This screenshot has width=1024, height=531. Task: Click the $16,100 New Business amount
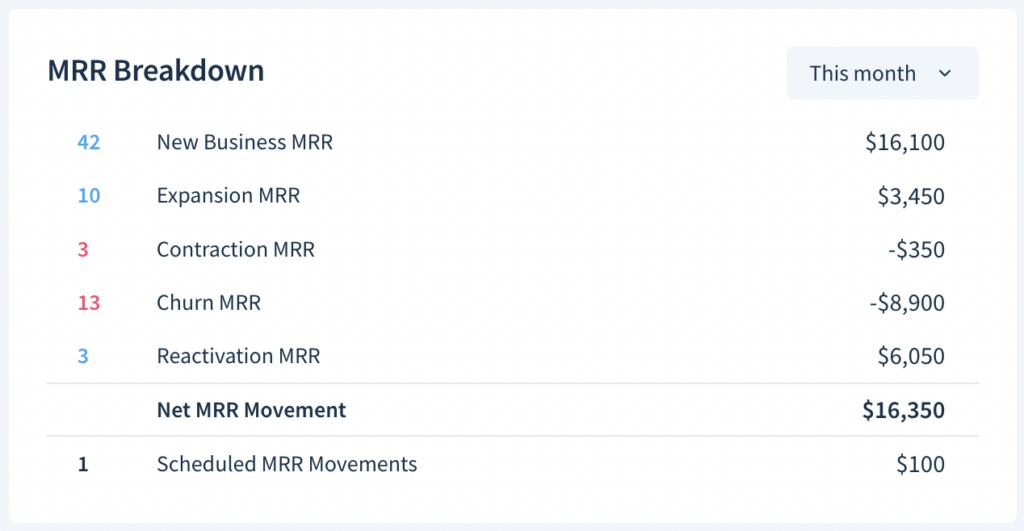click(905, 142)
